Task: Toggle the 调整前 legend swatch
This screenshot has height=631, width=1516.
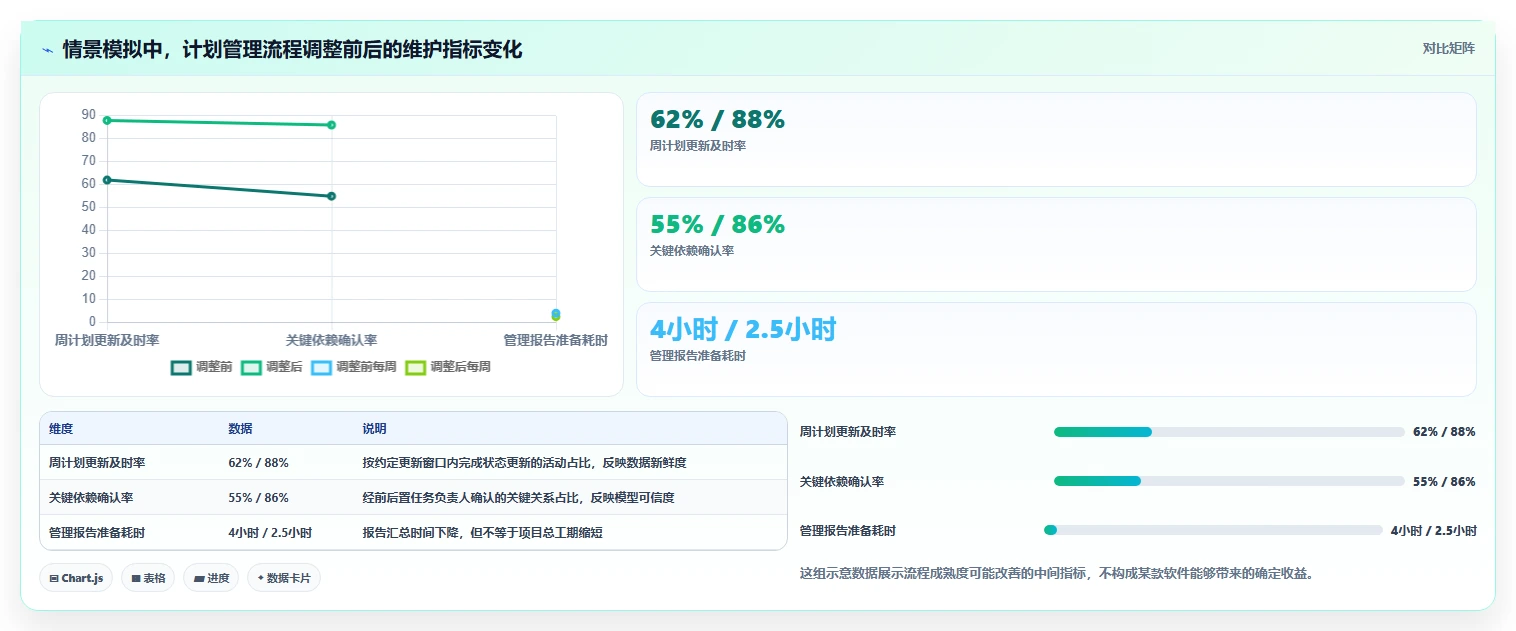Action: point(181,367)
